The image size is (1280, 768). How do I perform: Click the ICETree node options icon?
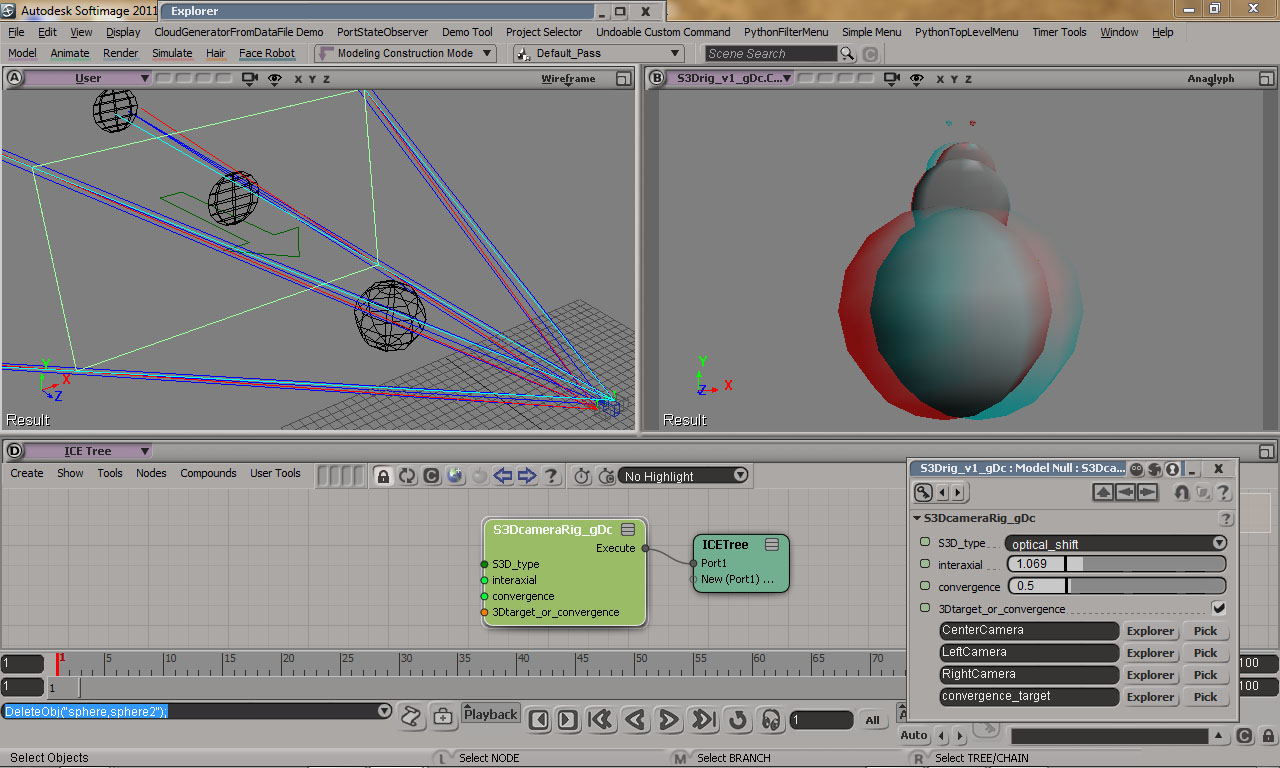771,545
